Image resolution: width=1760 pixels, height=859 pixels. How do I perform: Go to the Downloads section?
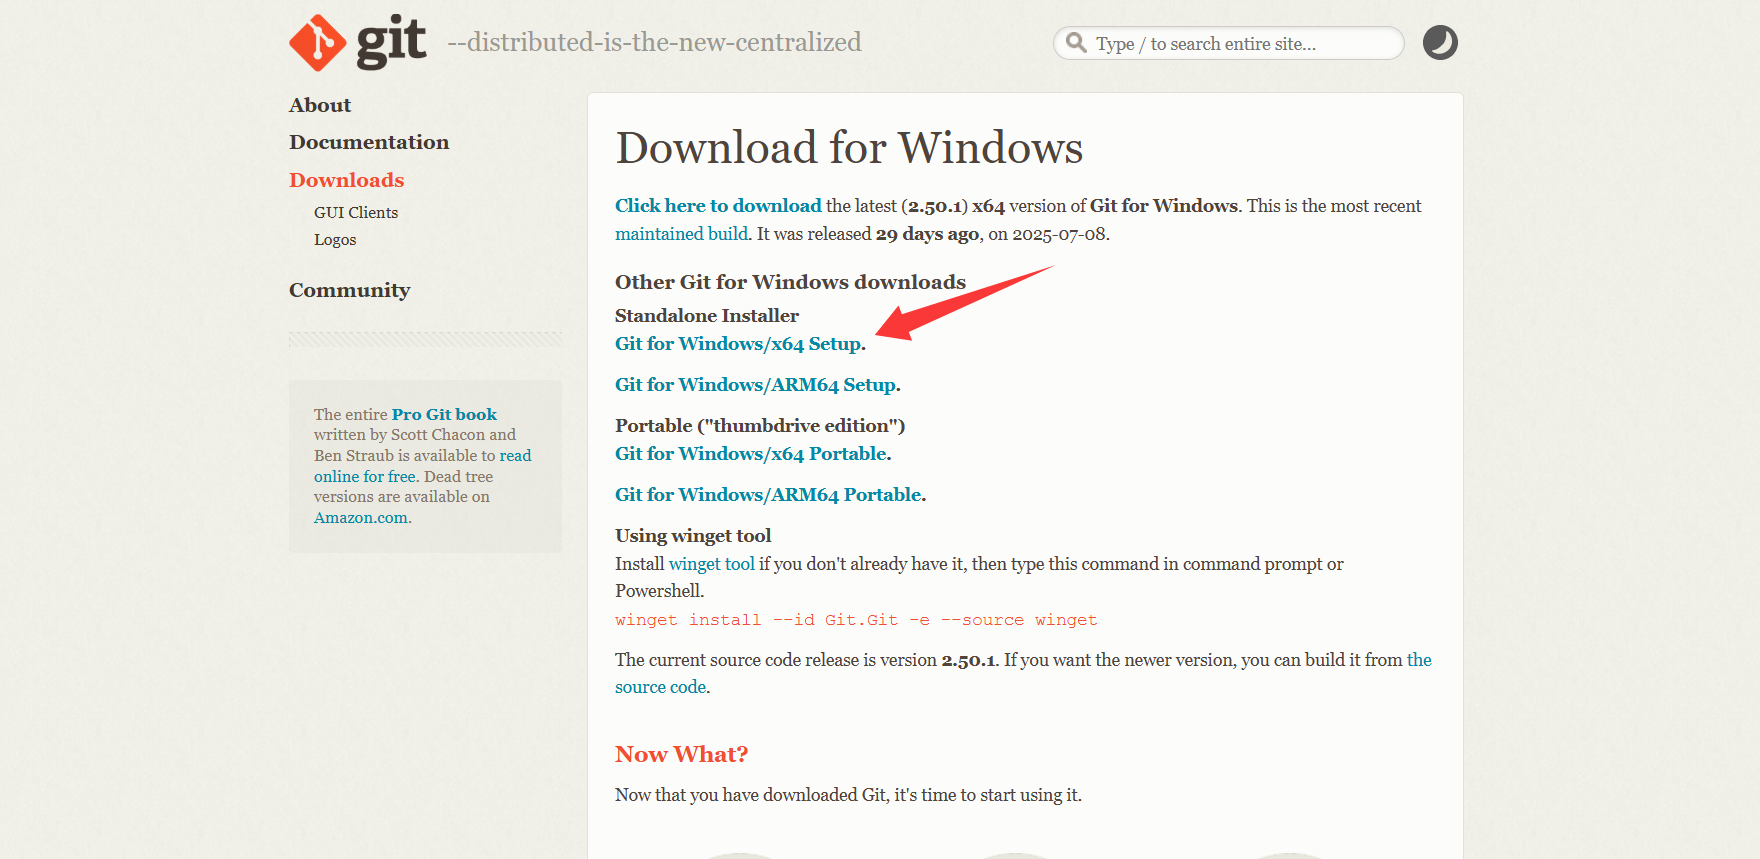pyautogui.click(x=347, y=180)
